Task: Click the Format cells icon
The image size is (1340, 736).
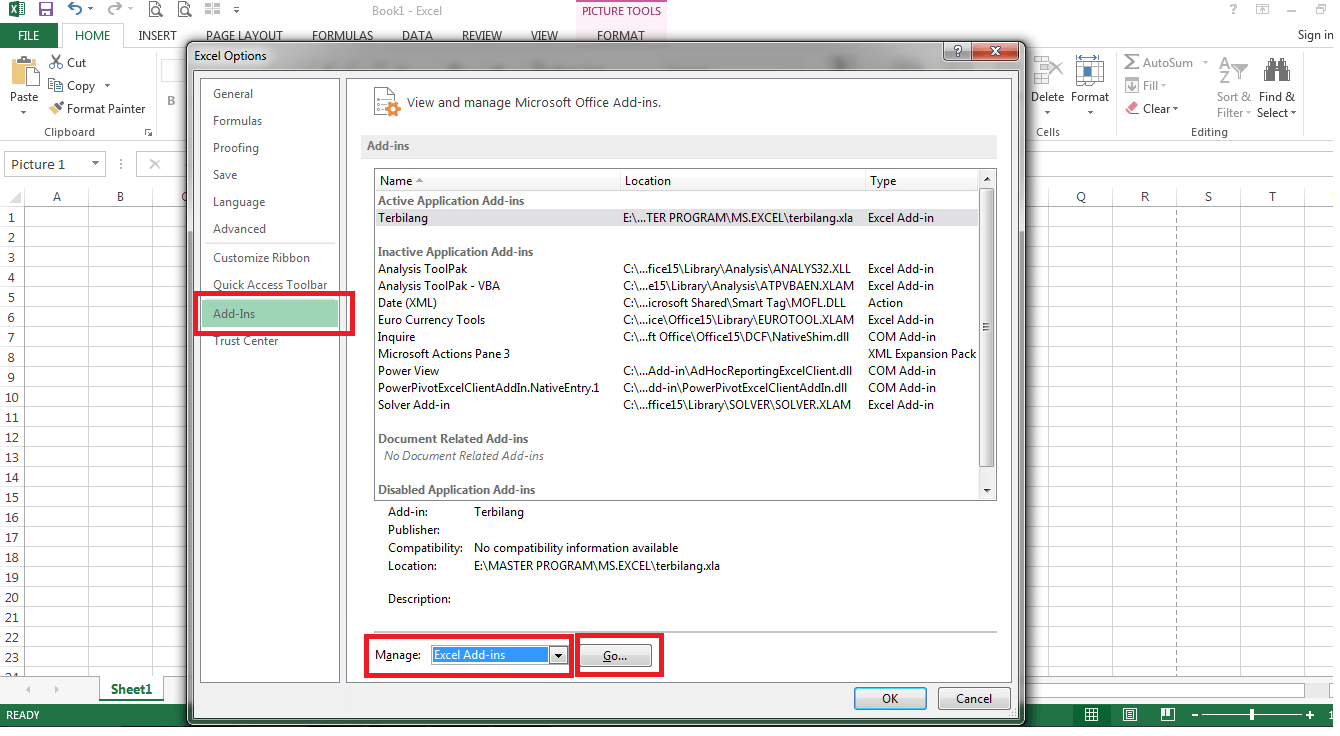Action: pos(1089,72)
